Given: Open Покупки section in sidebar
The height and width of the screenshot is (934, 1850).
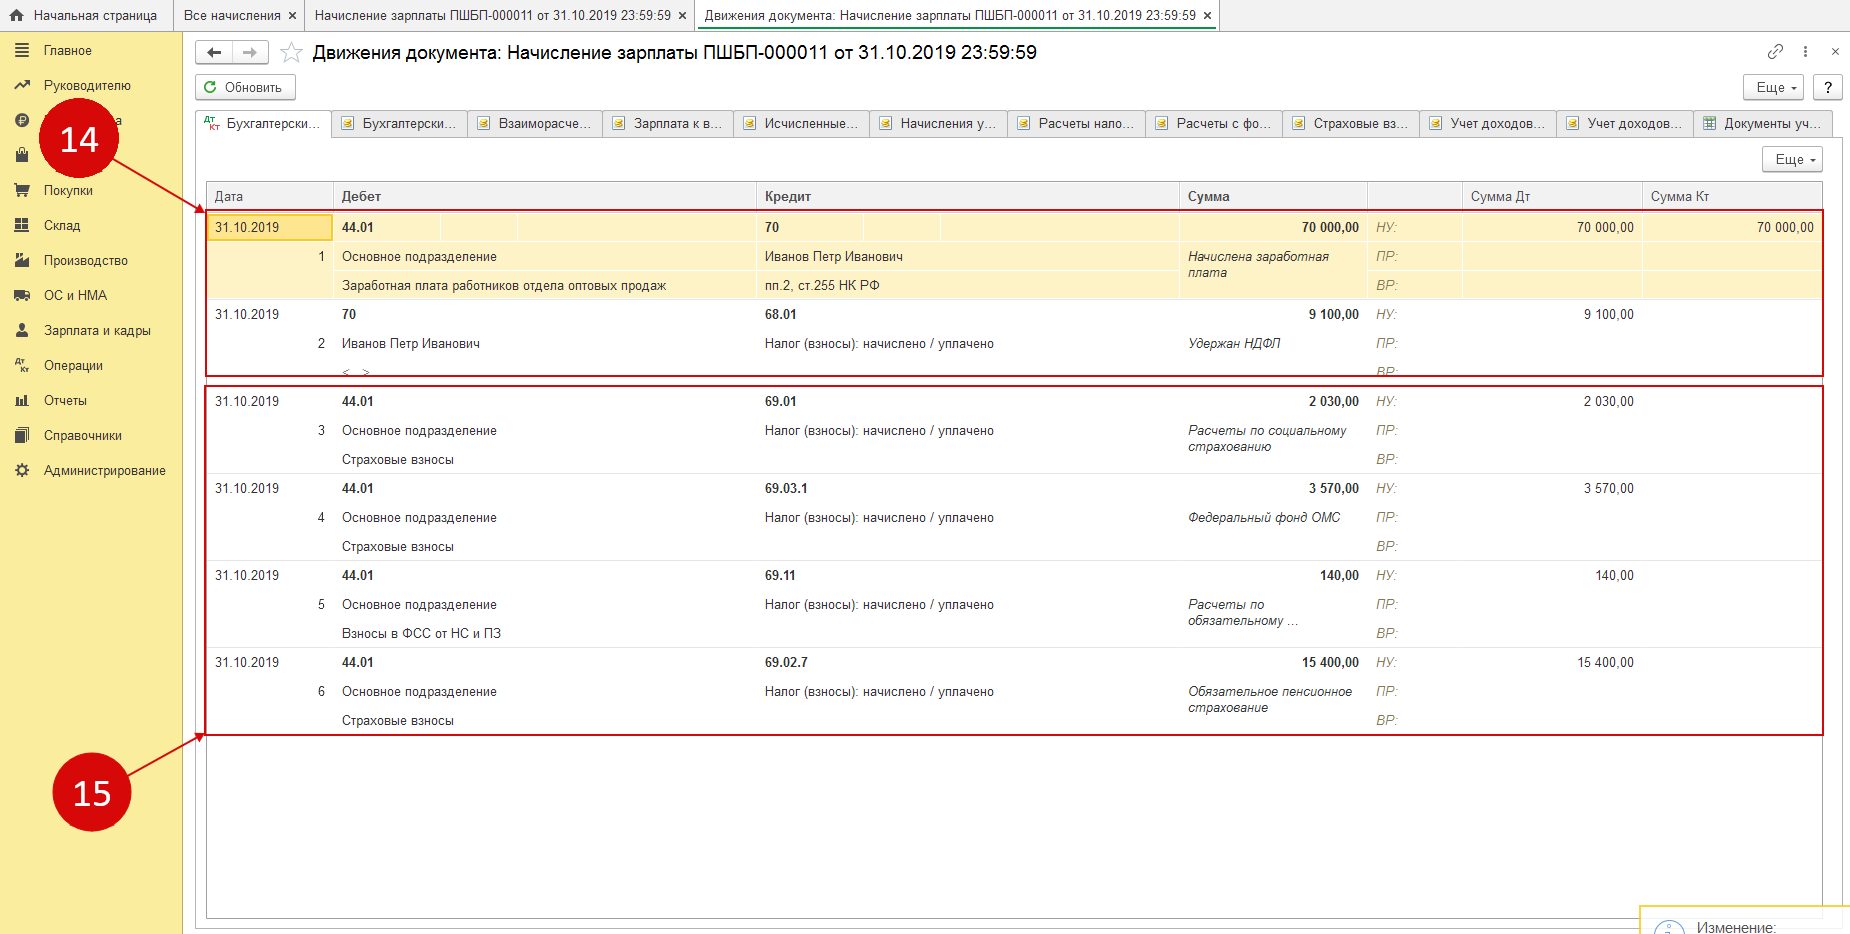Looking at the screenshot, I should tap(68, 190).
